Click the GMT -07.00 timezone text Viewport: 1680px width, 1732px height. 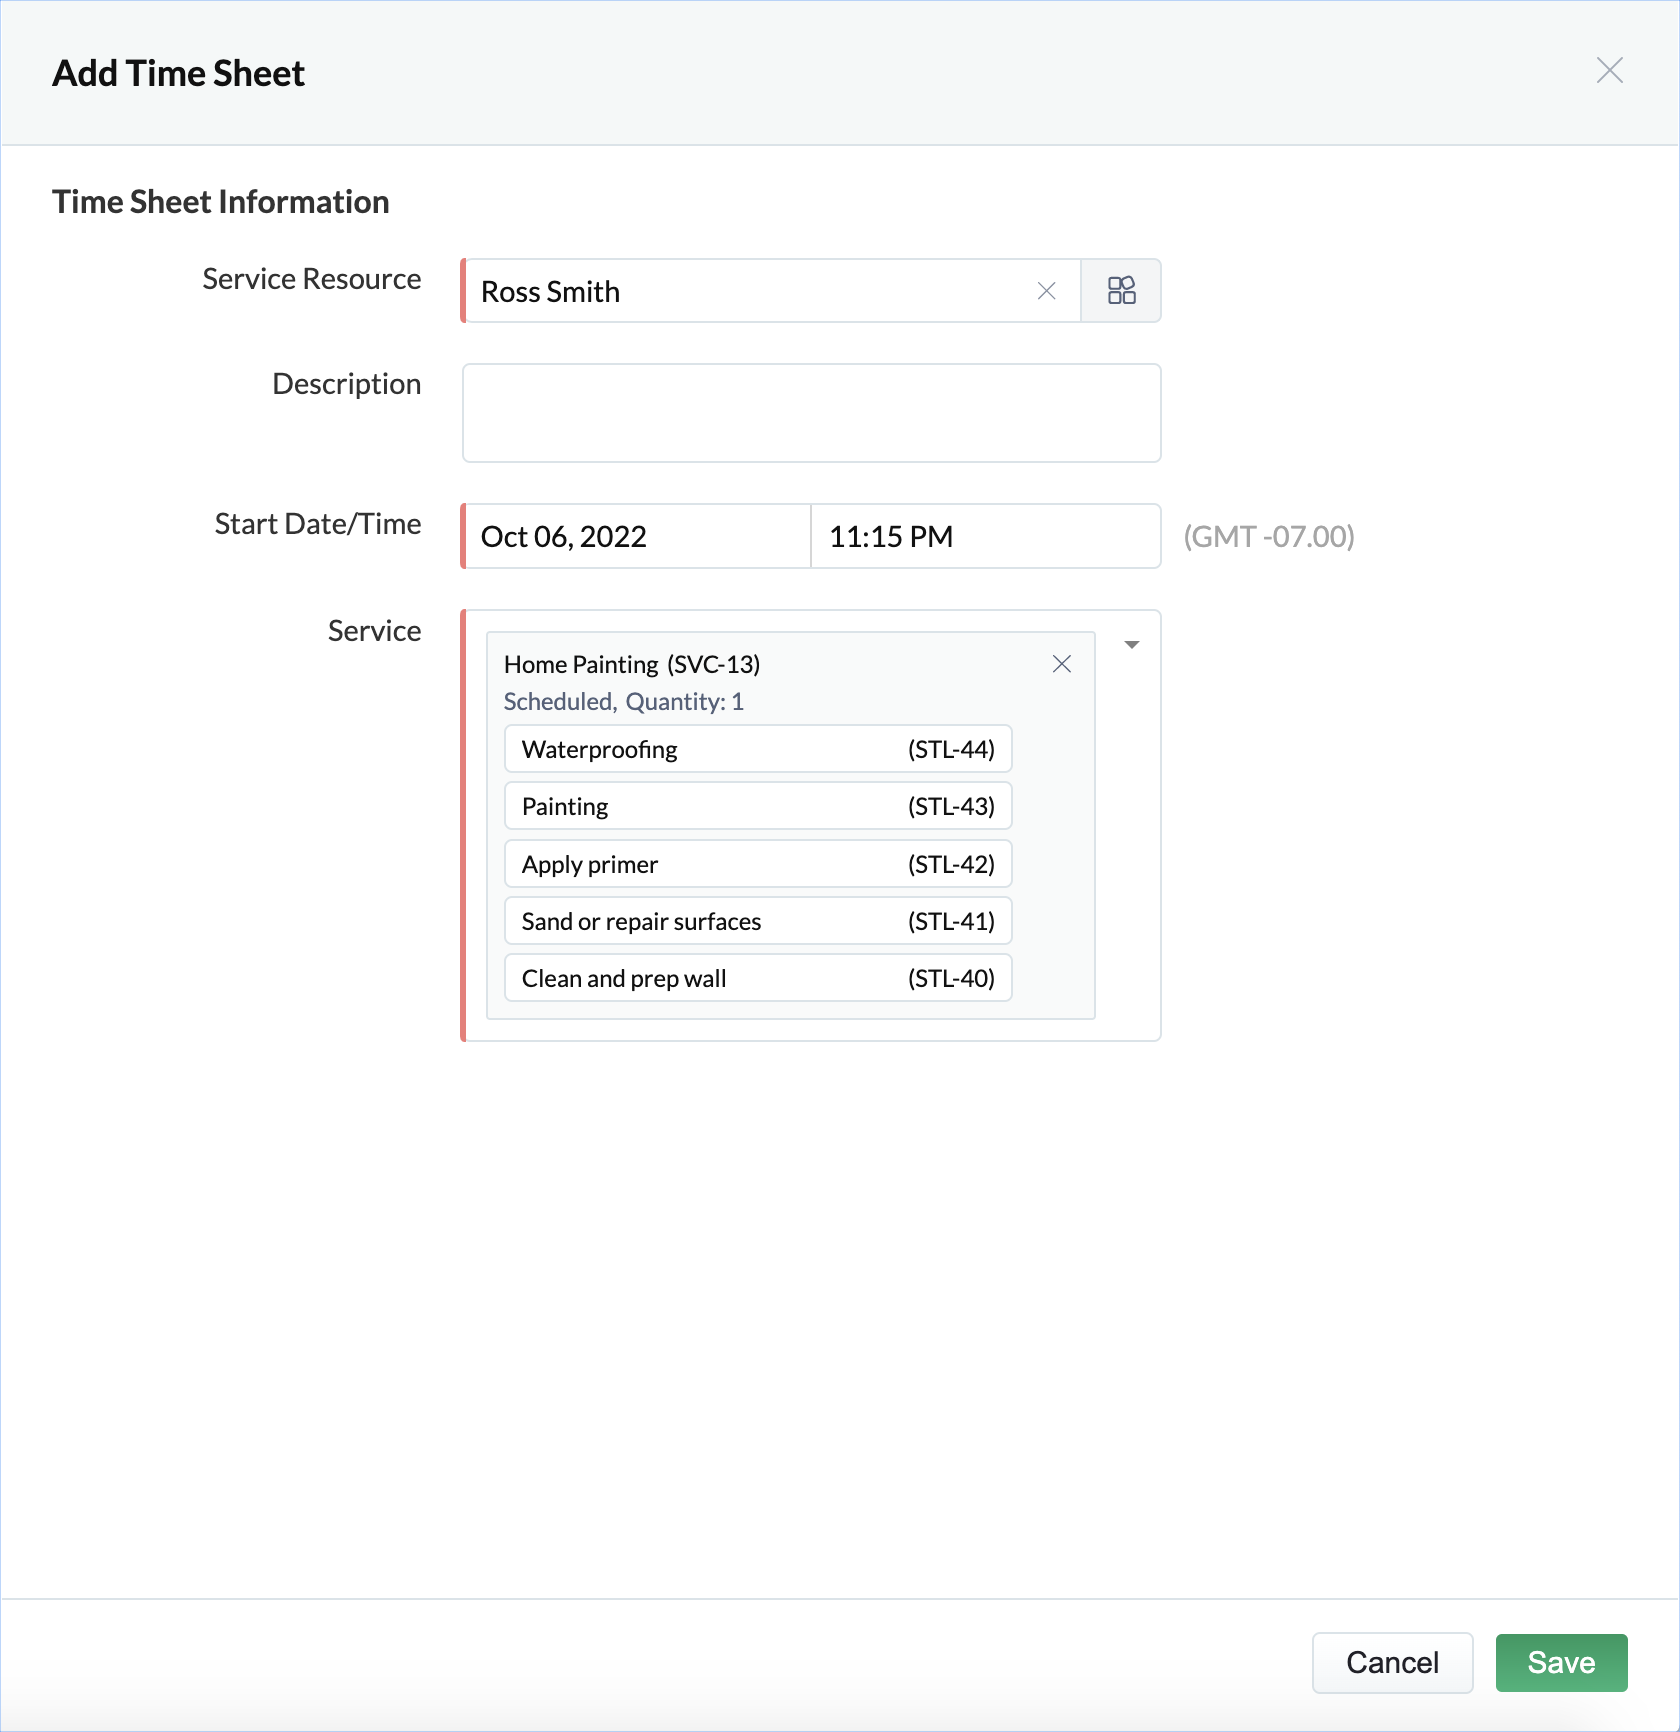click(x=1268, y=537)
